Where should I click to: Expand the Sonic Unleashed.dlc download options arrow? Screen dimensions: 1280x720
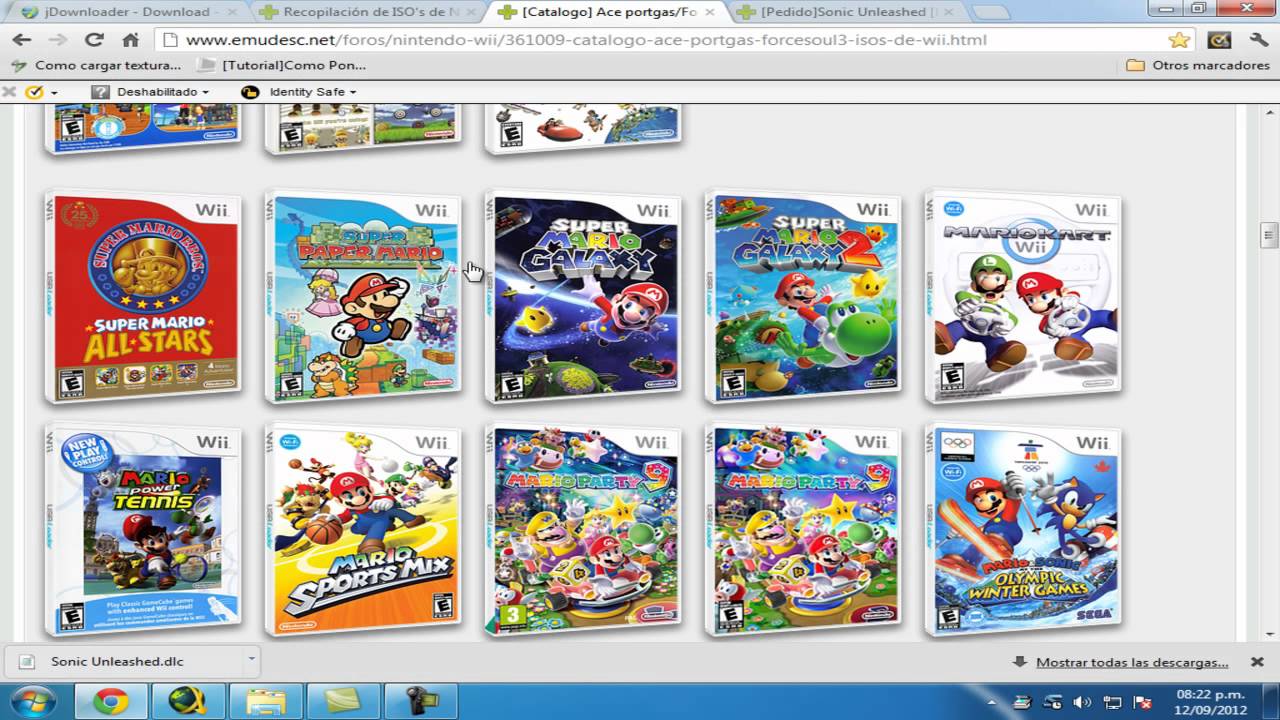pyautogui.click(x=251, y=661)
